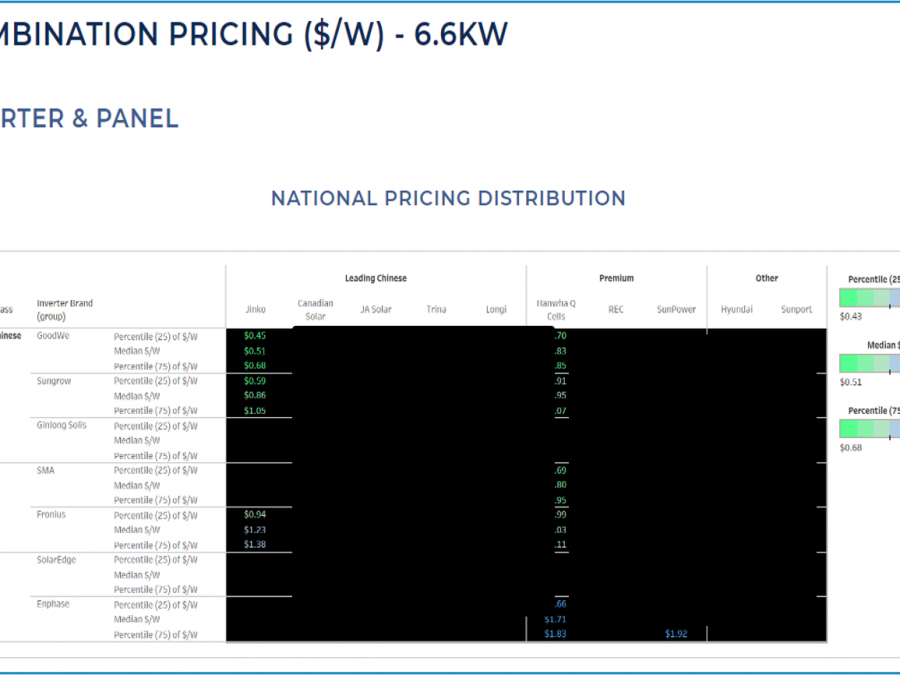The width and height of the screenshot is (900, 675).
Task: Click the $0.68 value under Percentile (75) legend
Action: [x=851, y=448]
